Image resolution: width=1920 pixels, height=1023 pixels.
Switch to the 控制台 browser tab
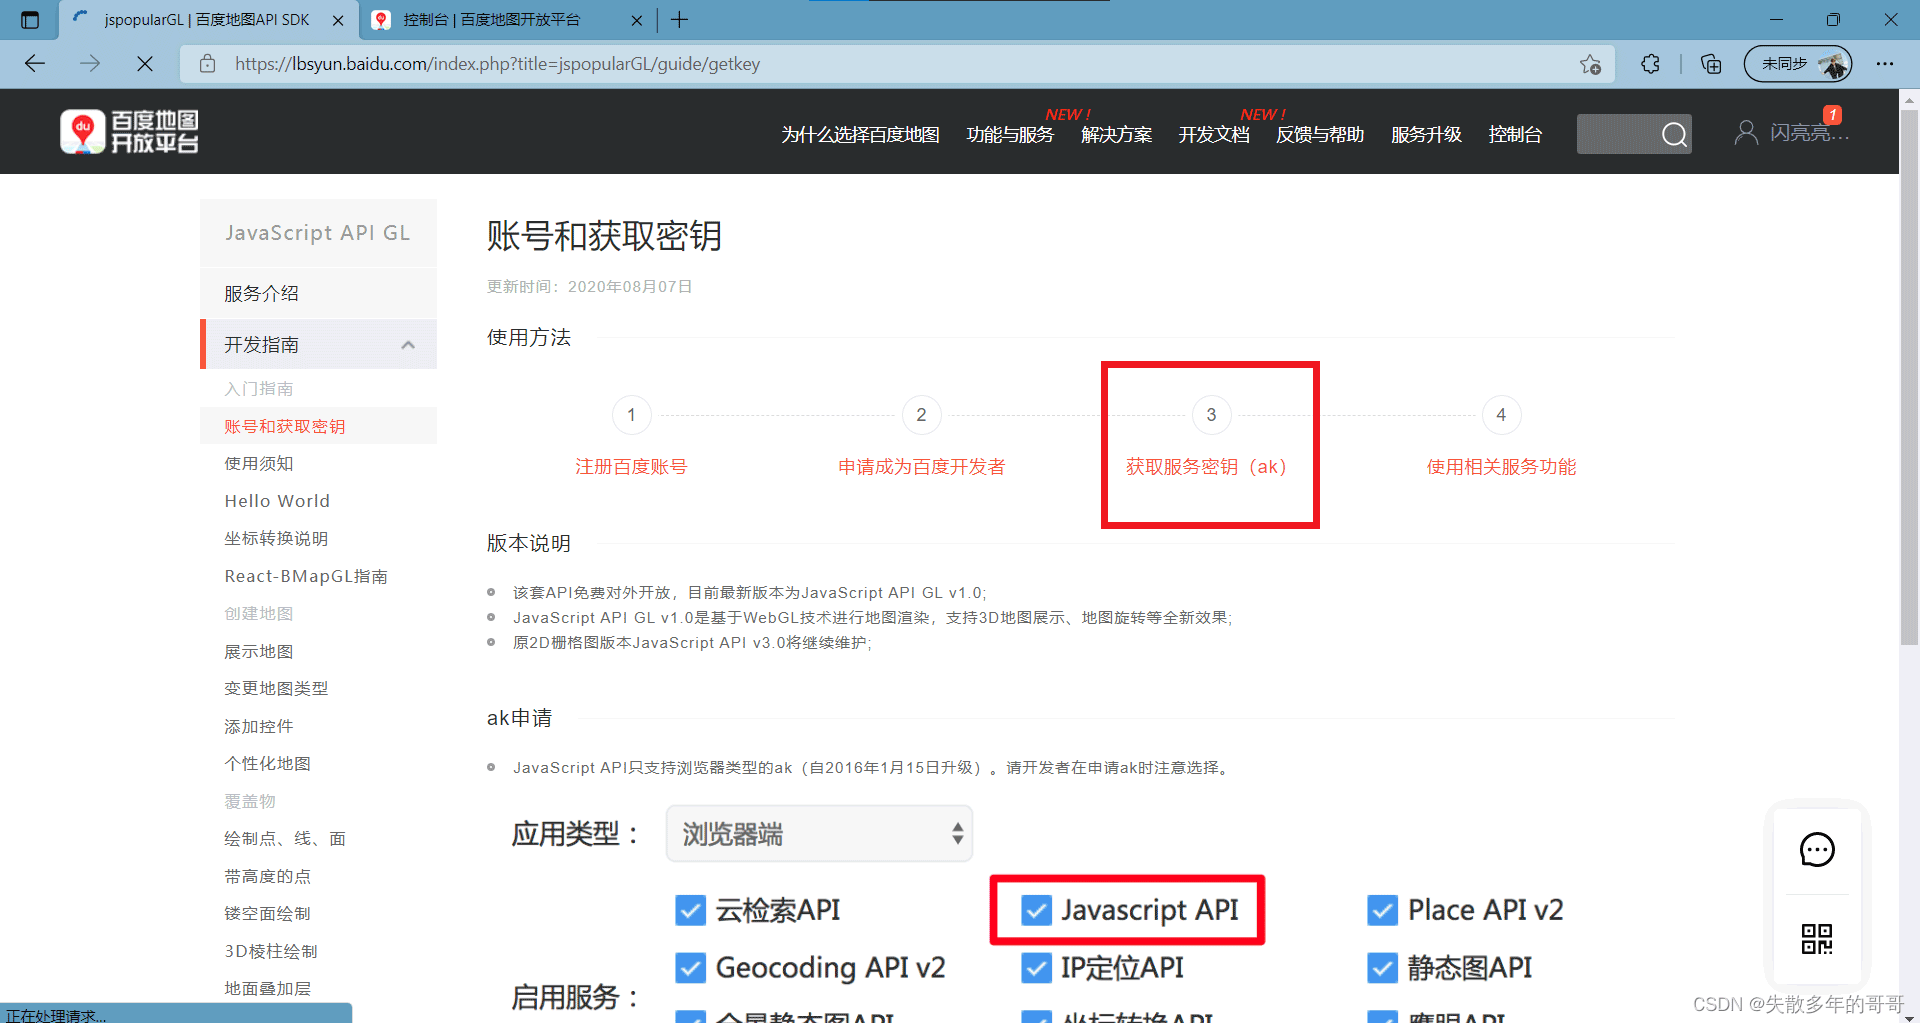tap(492, 20)
